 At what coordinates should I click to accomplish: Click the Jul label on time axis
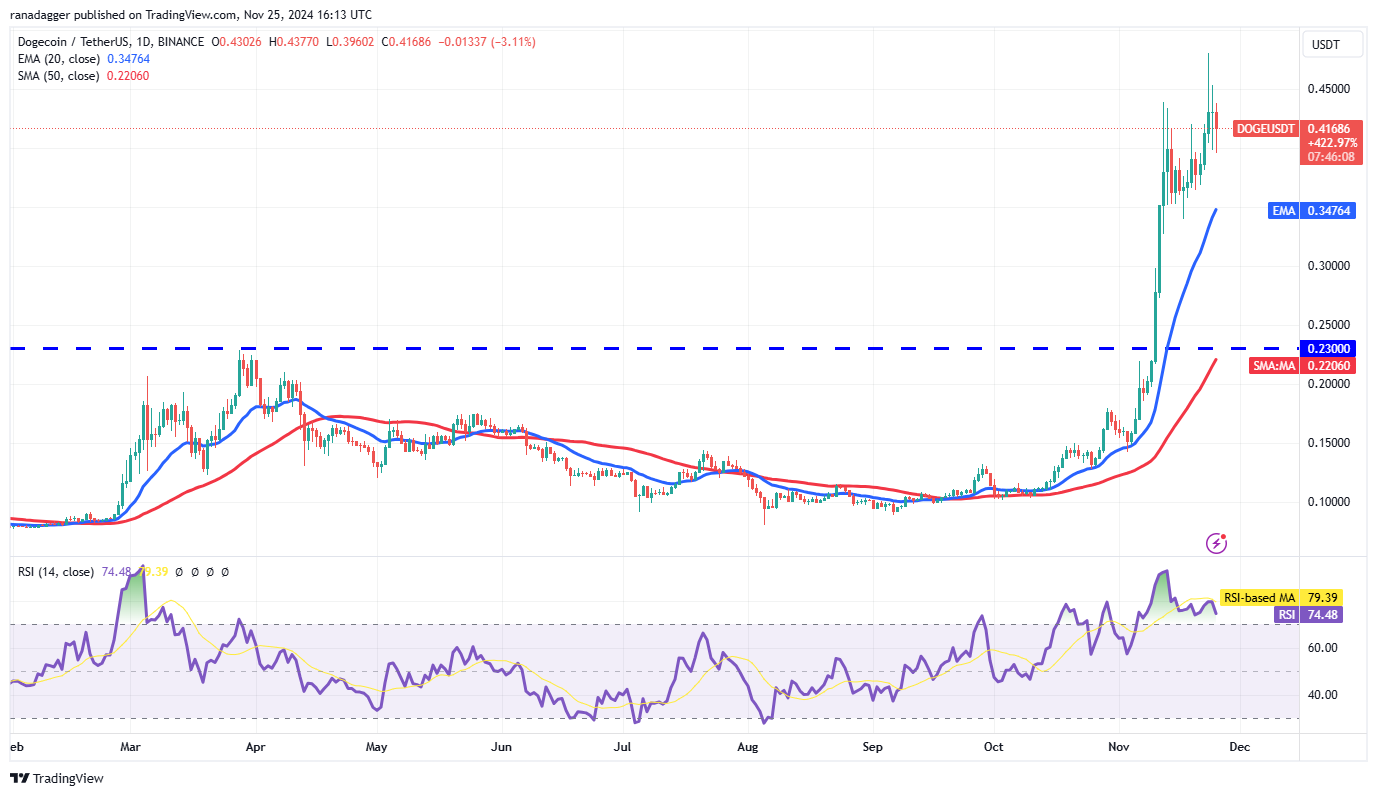coord(623,747)
